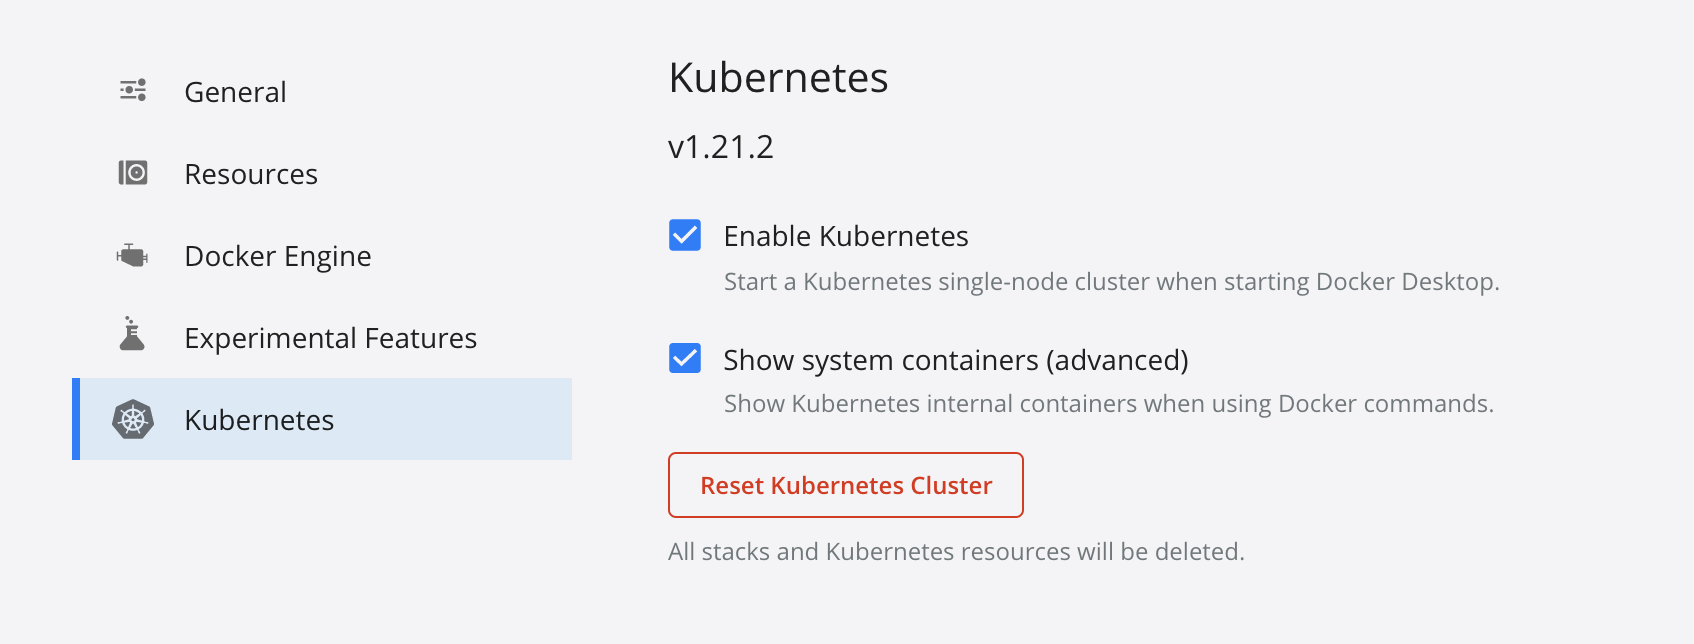The width and height of the screenshot is (1694, 644).
Task: Click the version label v1.21.2
Action: 722,146
